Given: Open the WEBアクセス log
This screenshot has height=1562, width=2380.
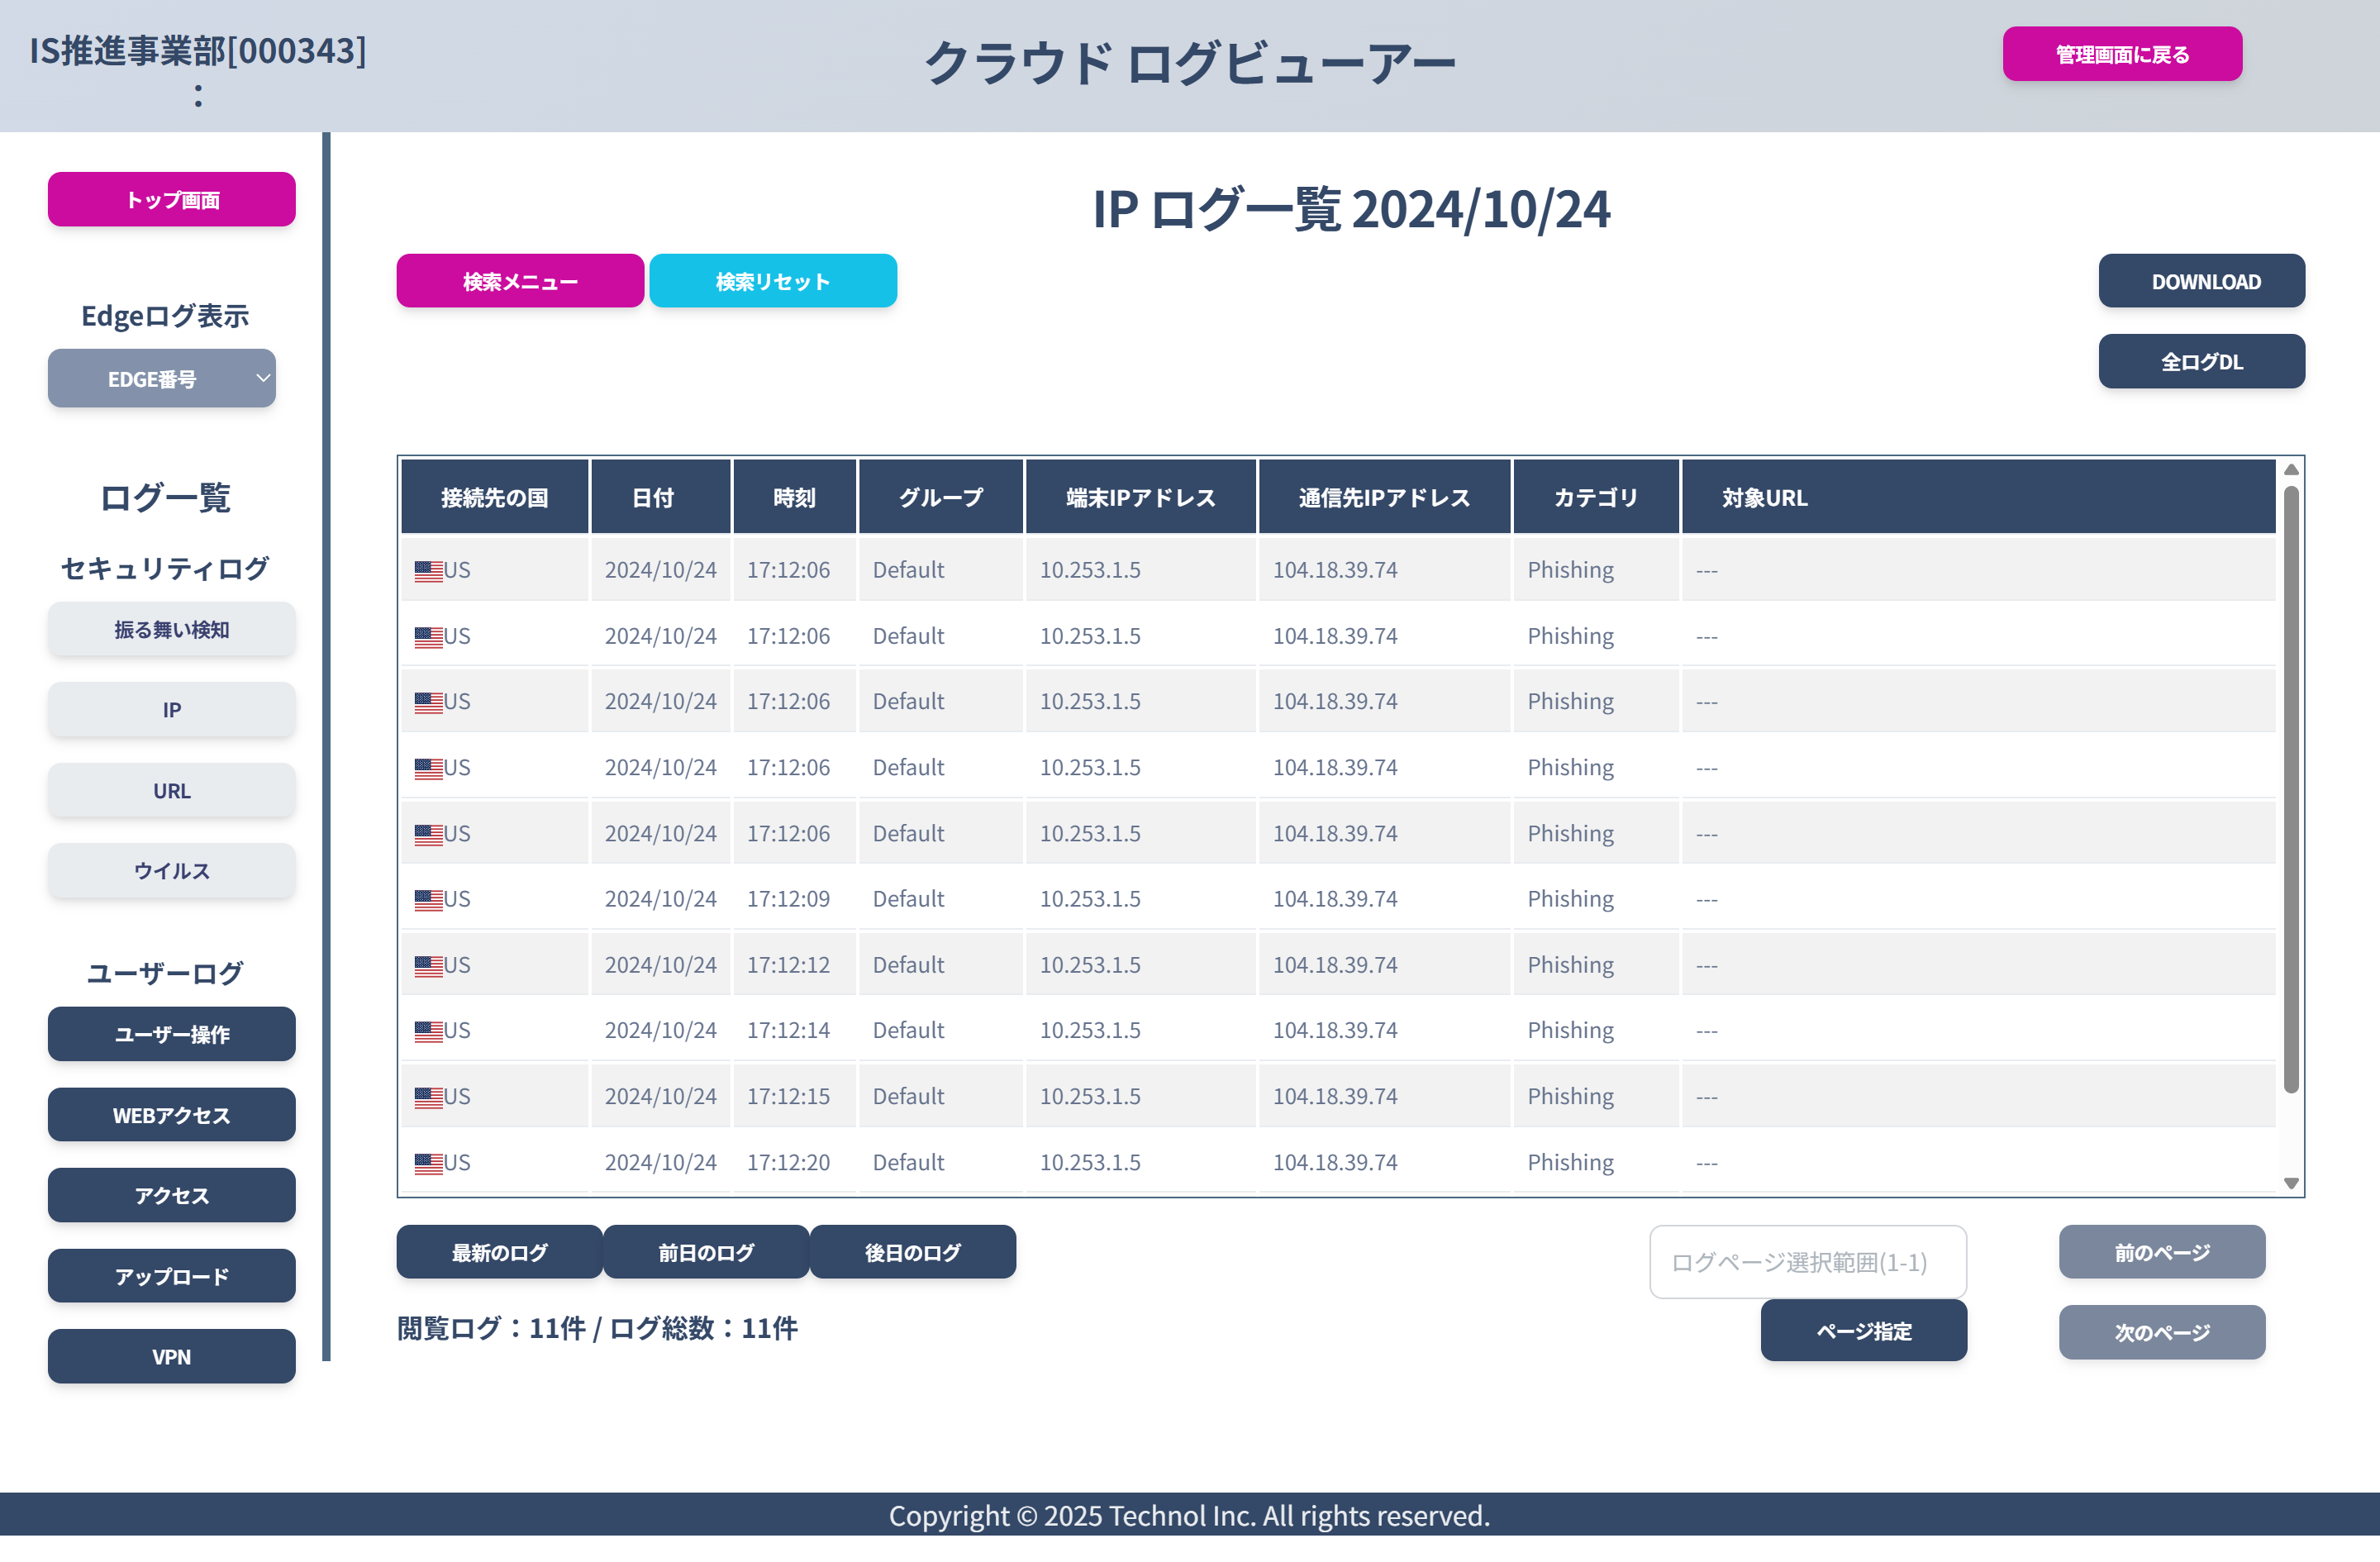Looking at the screenshot, I should [x=171, y=1114].
